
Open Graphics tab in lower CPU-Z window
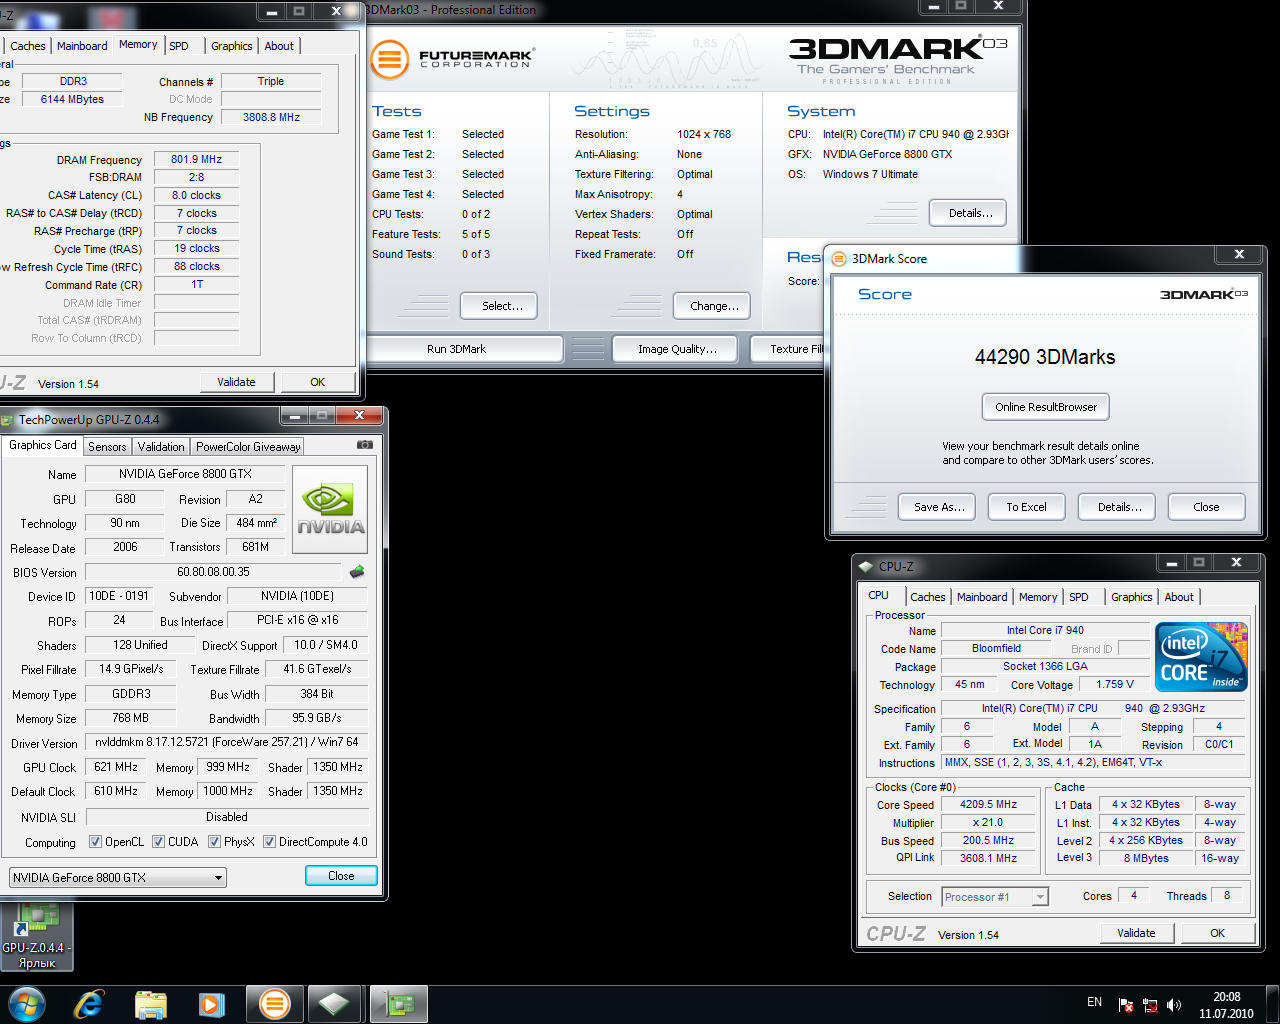click(x=1132, y=597)
